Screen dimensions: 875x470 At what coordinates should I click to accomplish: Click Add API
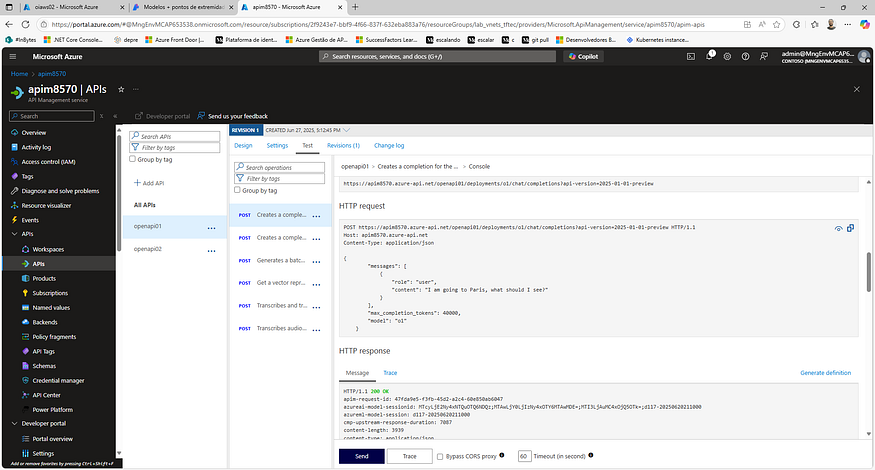pos(149,183)
